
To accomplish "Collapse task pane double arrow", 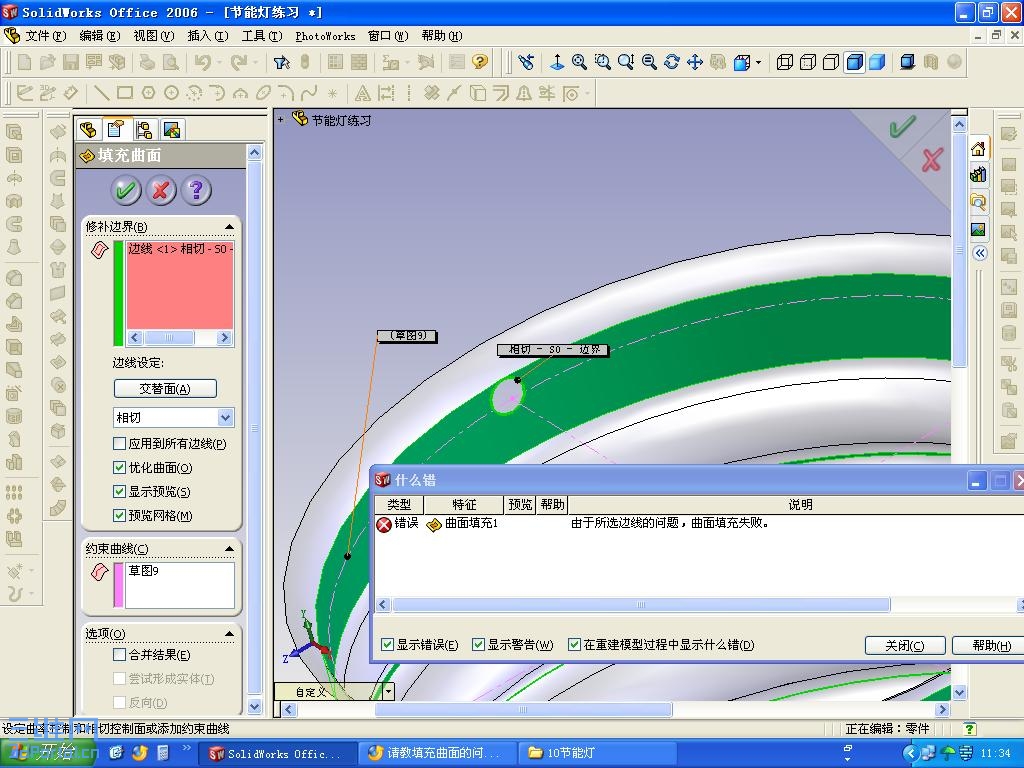I will (x=980, y=253).
